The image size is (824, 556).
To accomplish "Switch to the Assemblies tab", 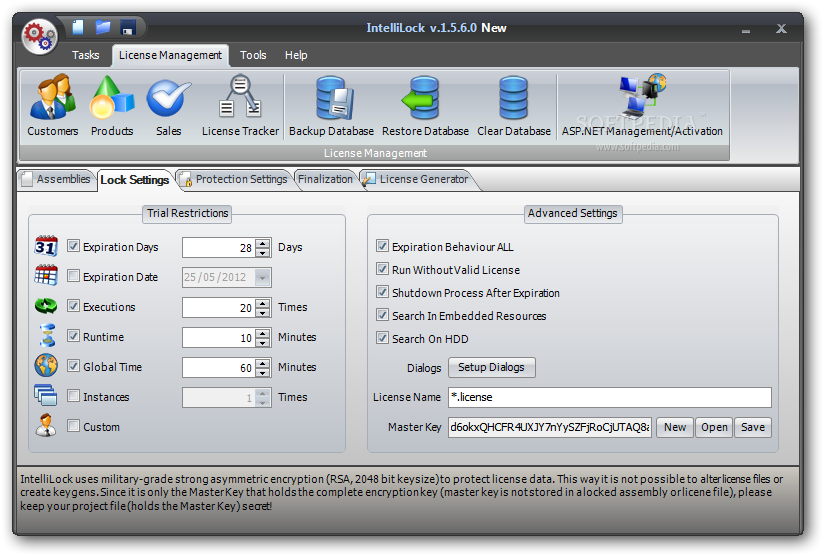I will pyautogui.click(x=56, y=179).
